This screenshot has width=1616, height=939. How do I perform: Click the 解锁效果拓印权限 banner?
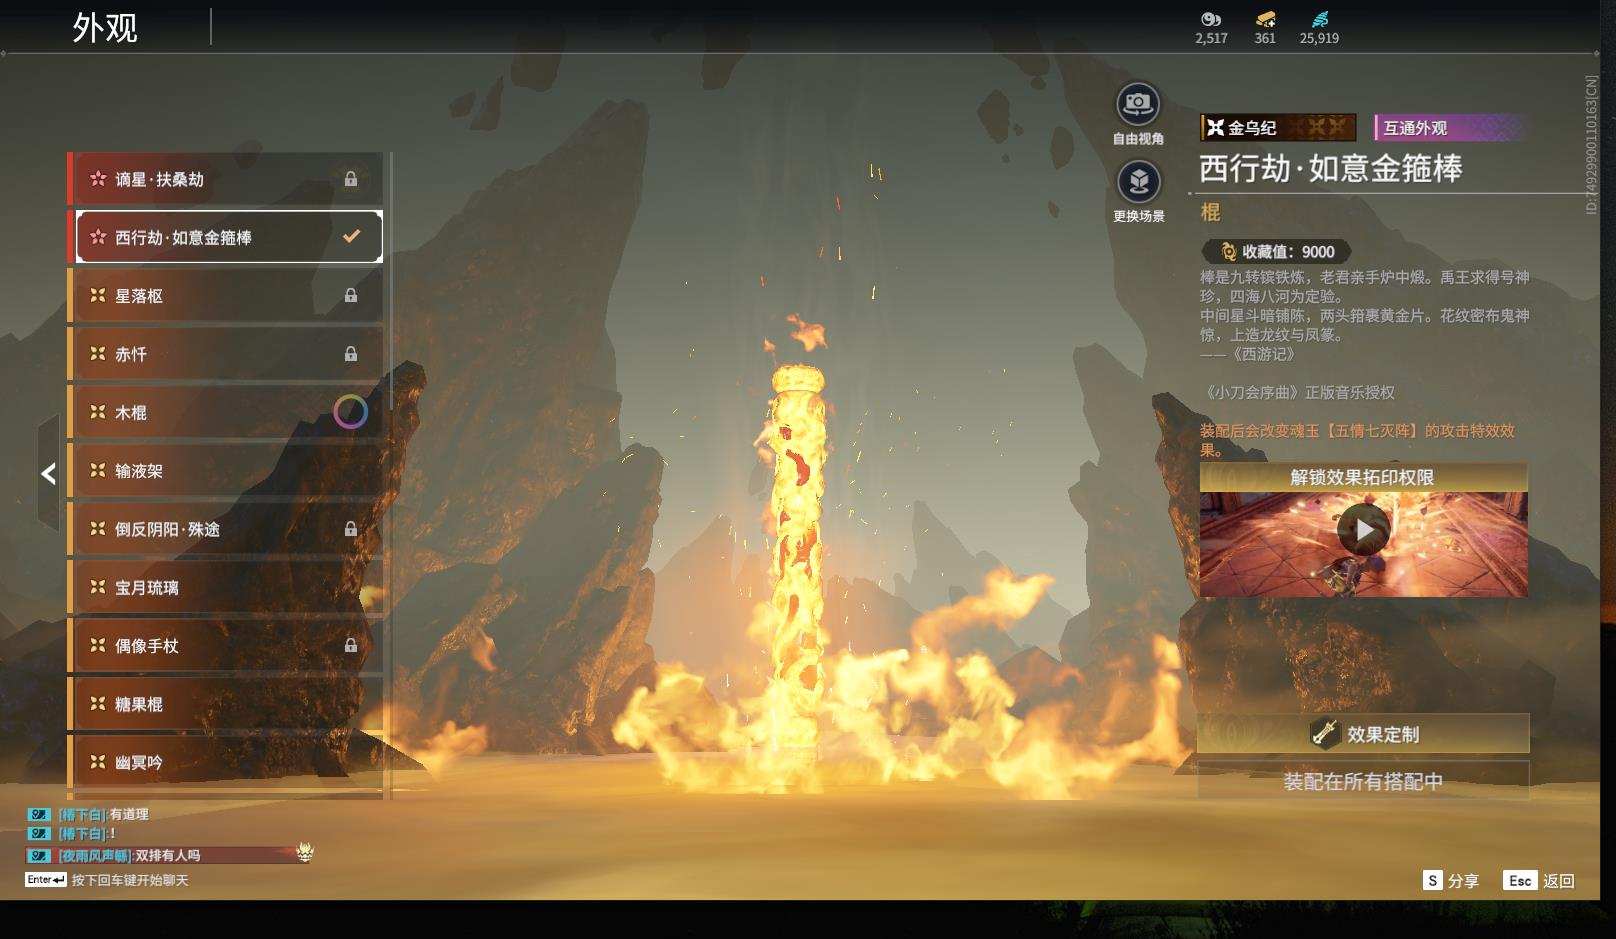coord(1363,477)
